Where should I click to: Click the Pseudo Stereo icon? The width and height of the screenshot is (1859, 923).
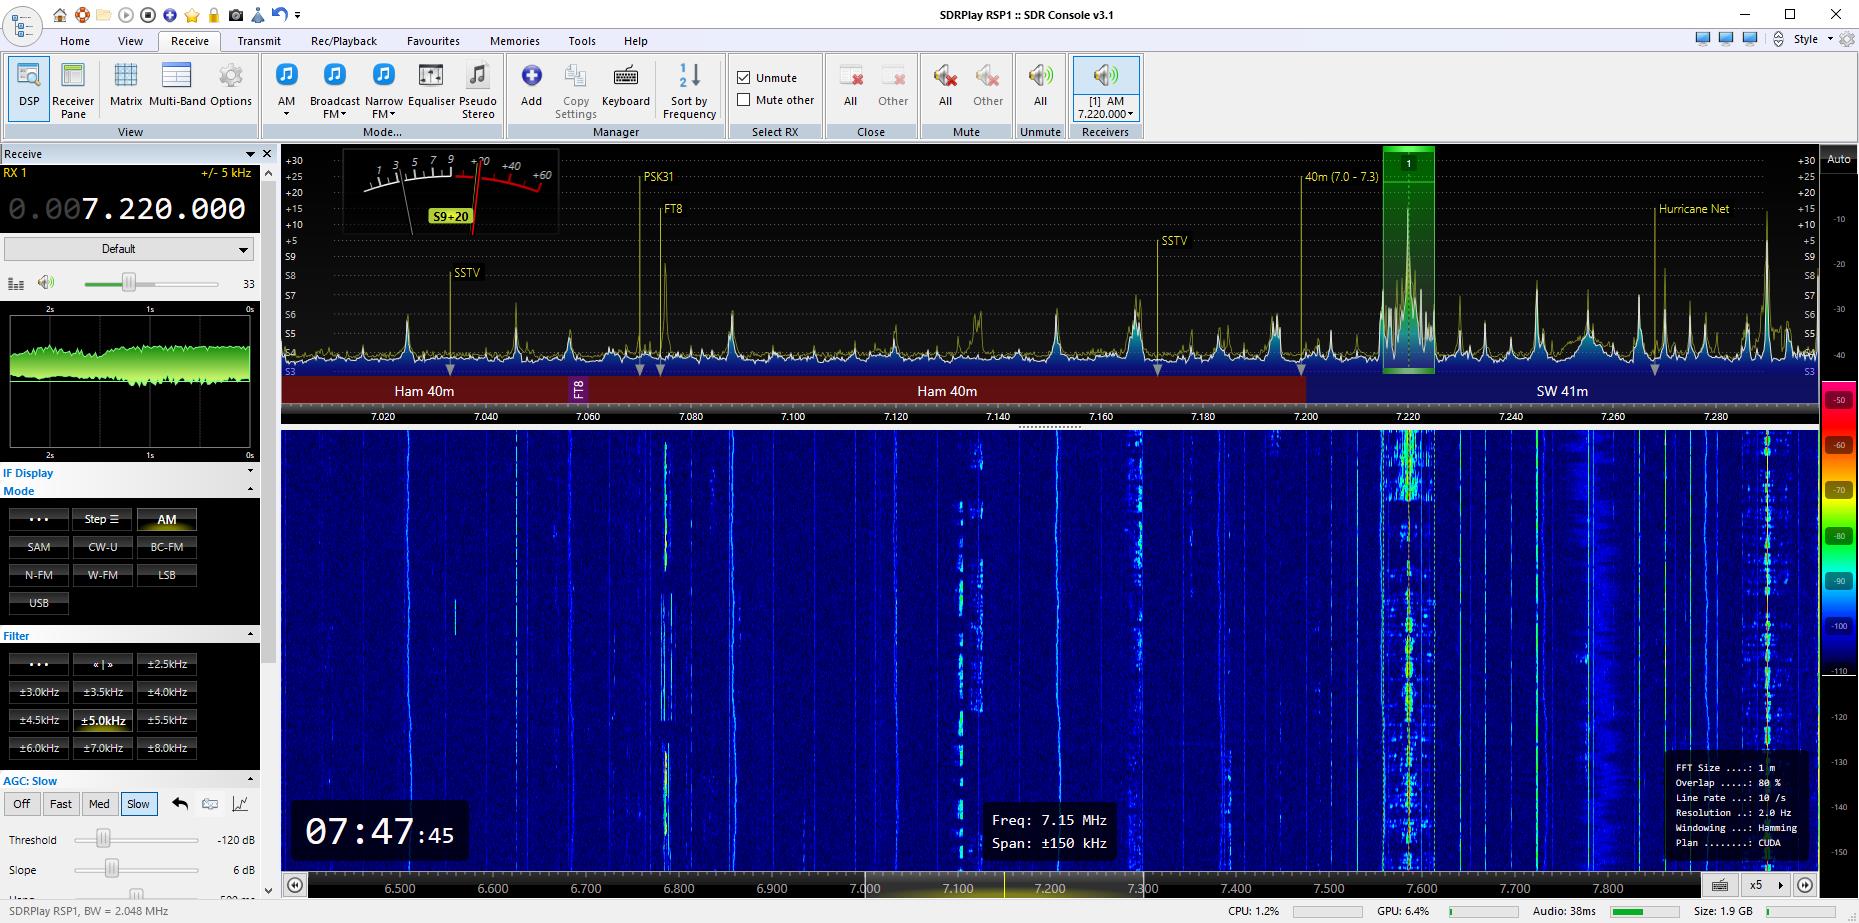(477, 86)
